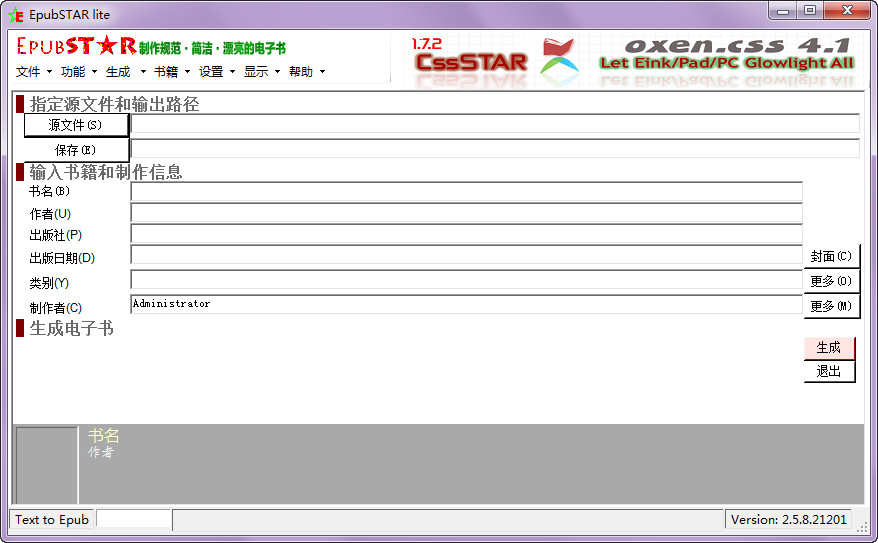Open the 生成 menu in menu bar
Image resolution: width=878 pixels, height=543 pixels.
coord(118,72)
